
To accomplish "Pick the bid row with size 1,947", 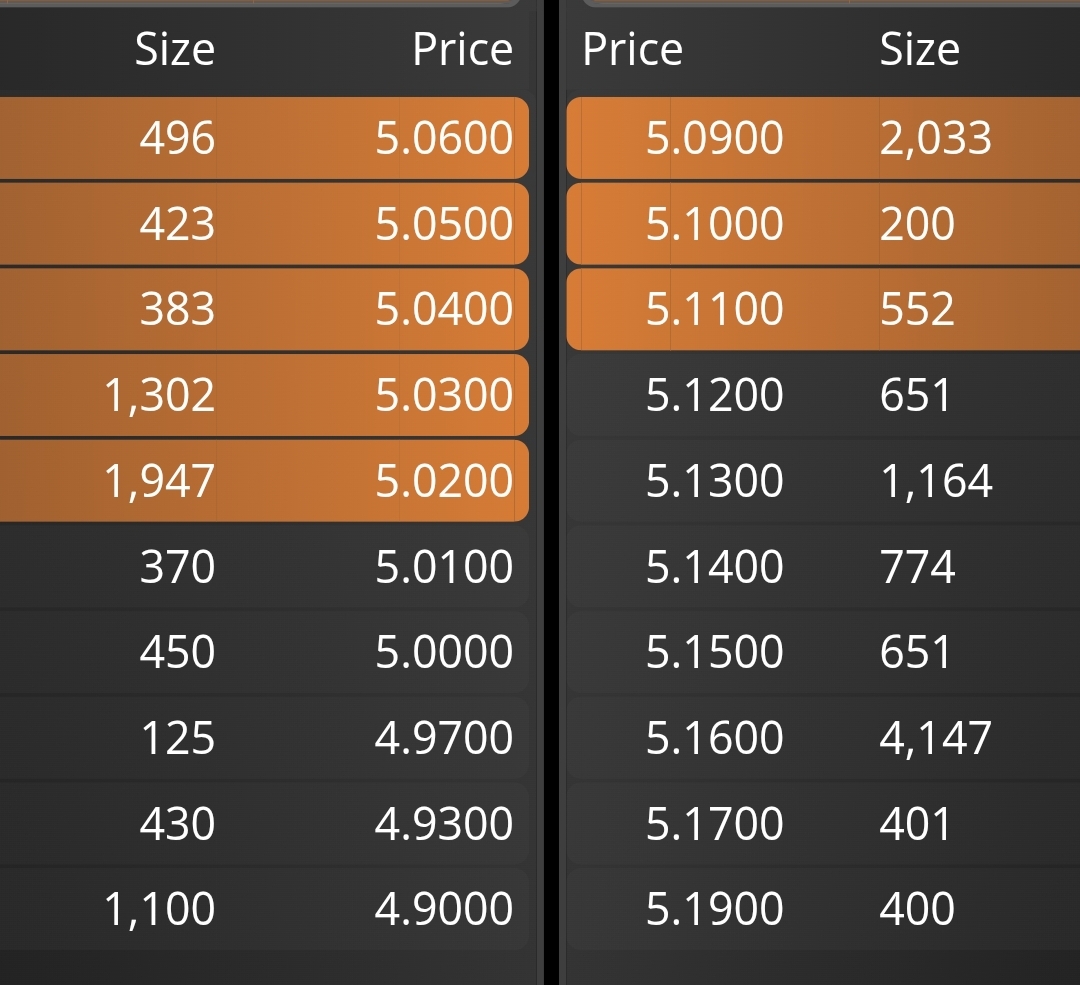I will (x=264, y=481).
